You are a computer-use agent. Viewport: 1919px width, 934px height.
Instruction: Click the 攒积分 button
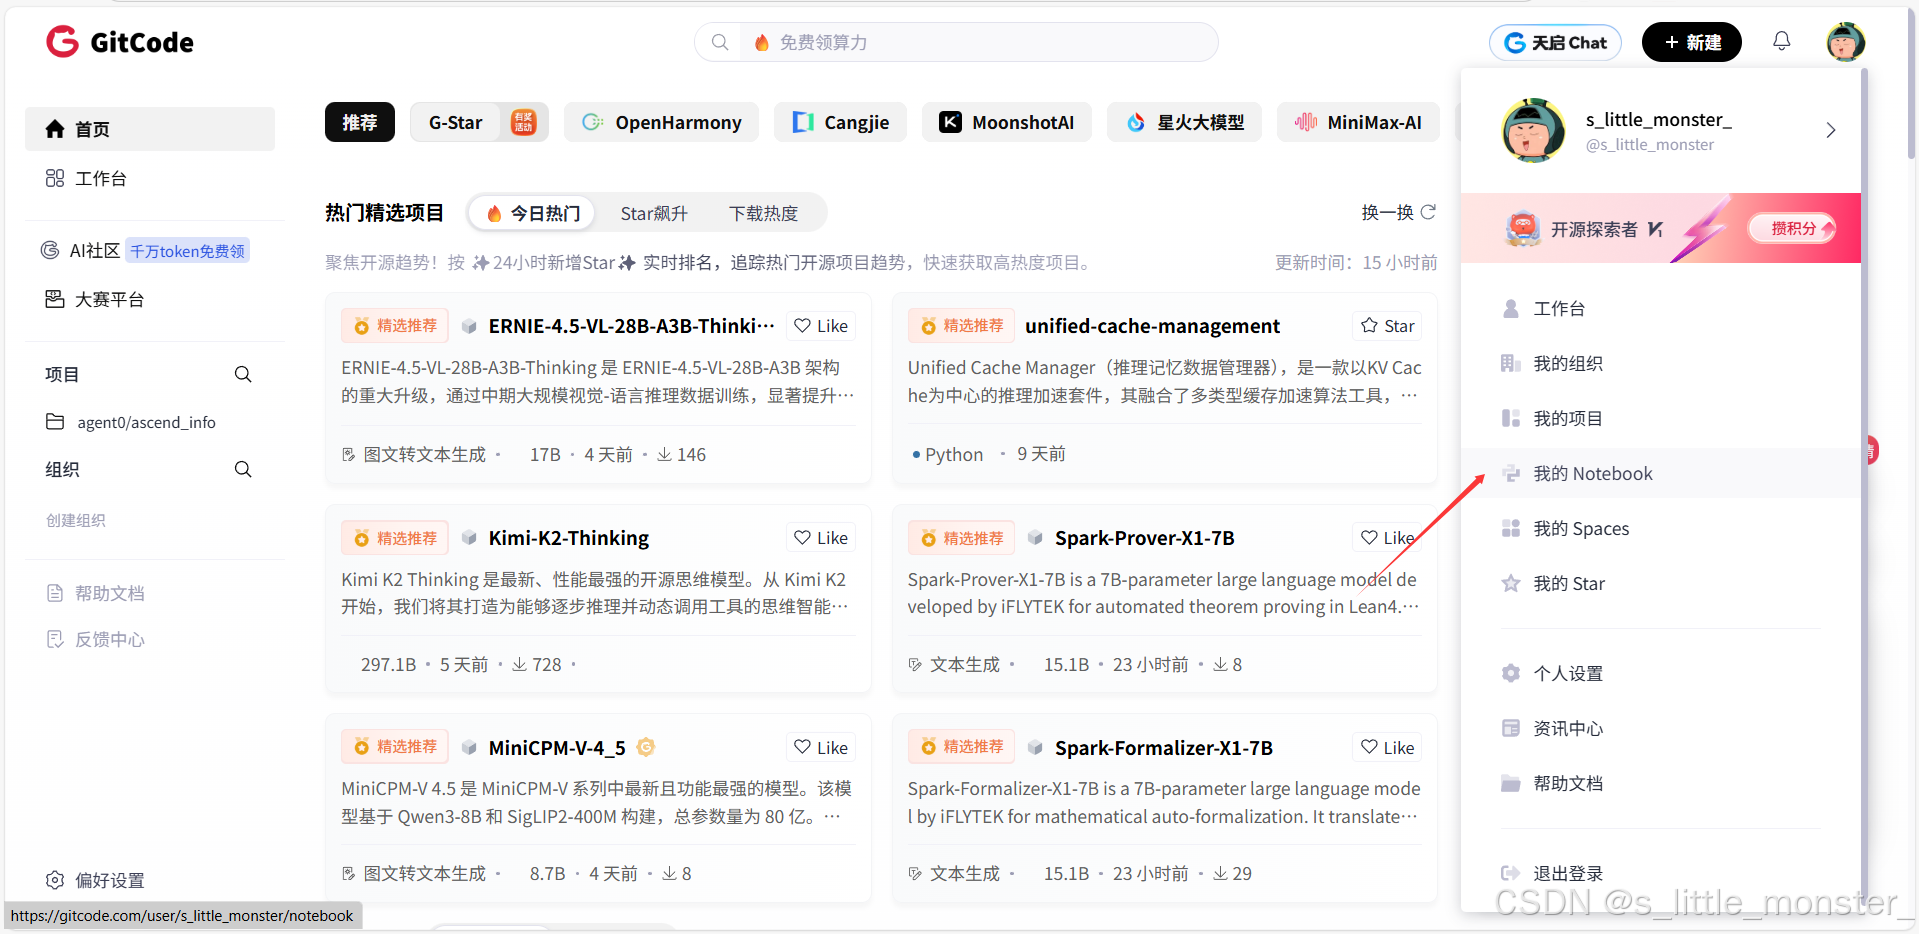[x=1793, y=228]
